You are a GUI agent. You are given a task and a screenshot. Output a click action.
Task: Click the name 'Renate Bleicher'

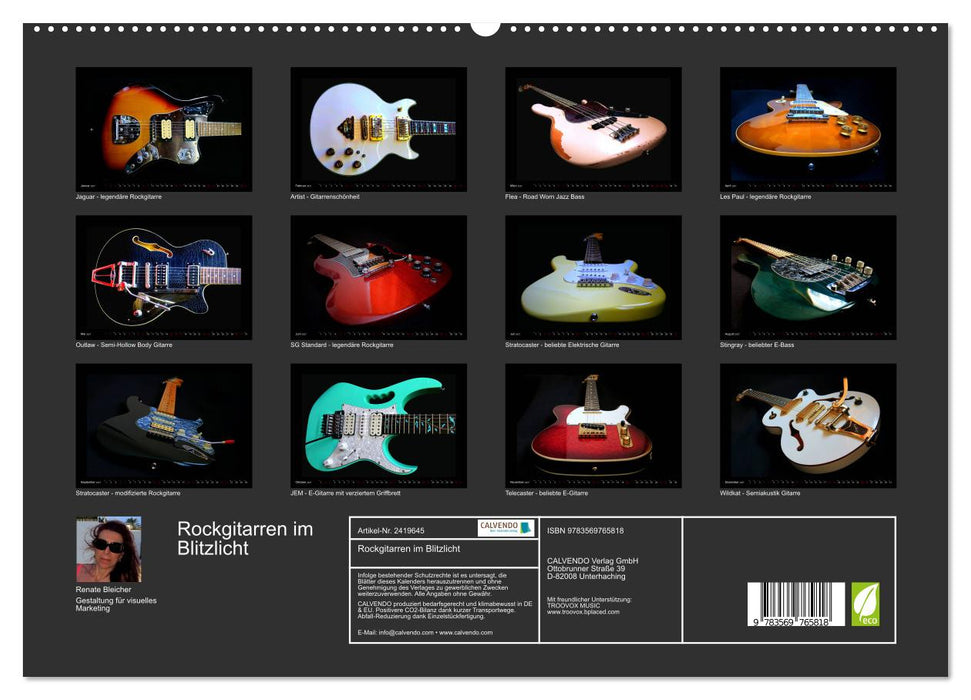click(103, 589)
